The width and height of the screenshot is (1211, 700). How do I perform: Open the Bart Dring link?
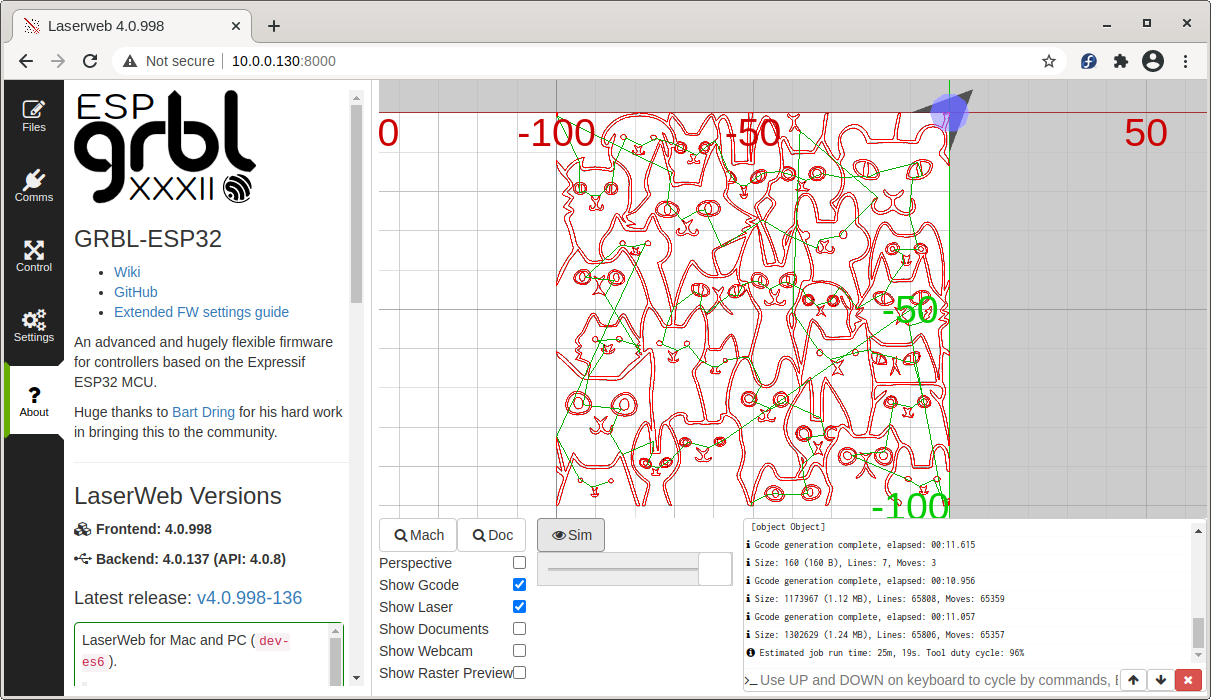[x=203, y=412]
